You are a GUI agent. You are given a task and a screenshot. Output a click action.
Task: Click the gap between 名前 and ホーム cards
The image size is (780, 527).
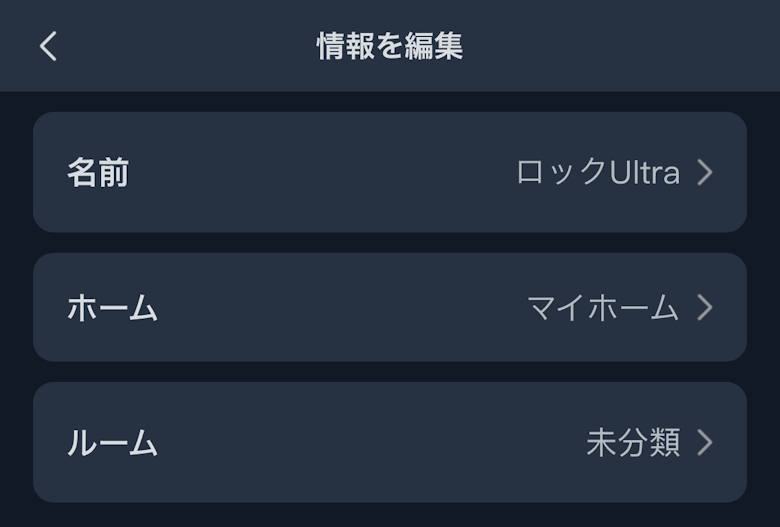tap(390, 243)
